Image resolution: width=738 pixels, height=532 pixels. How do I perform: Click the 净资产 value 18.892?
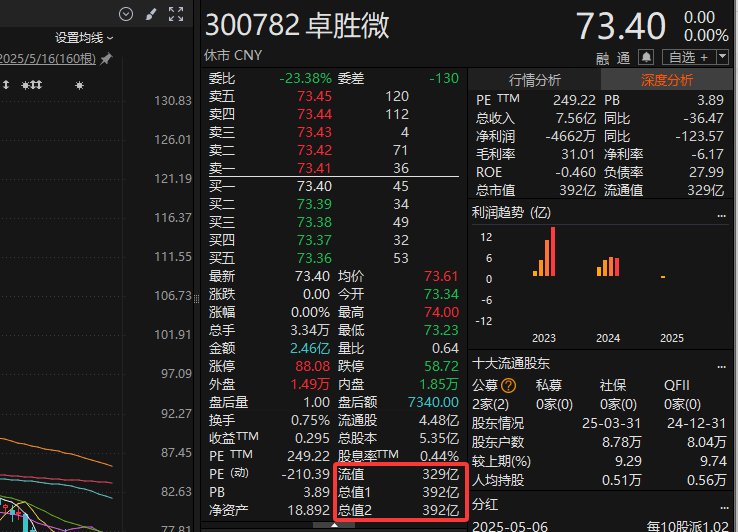(x=308, y=510)
